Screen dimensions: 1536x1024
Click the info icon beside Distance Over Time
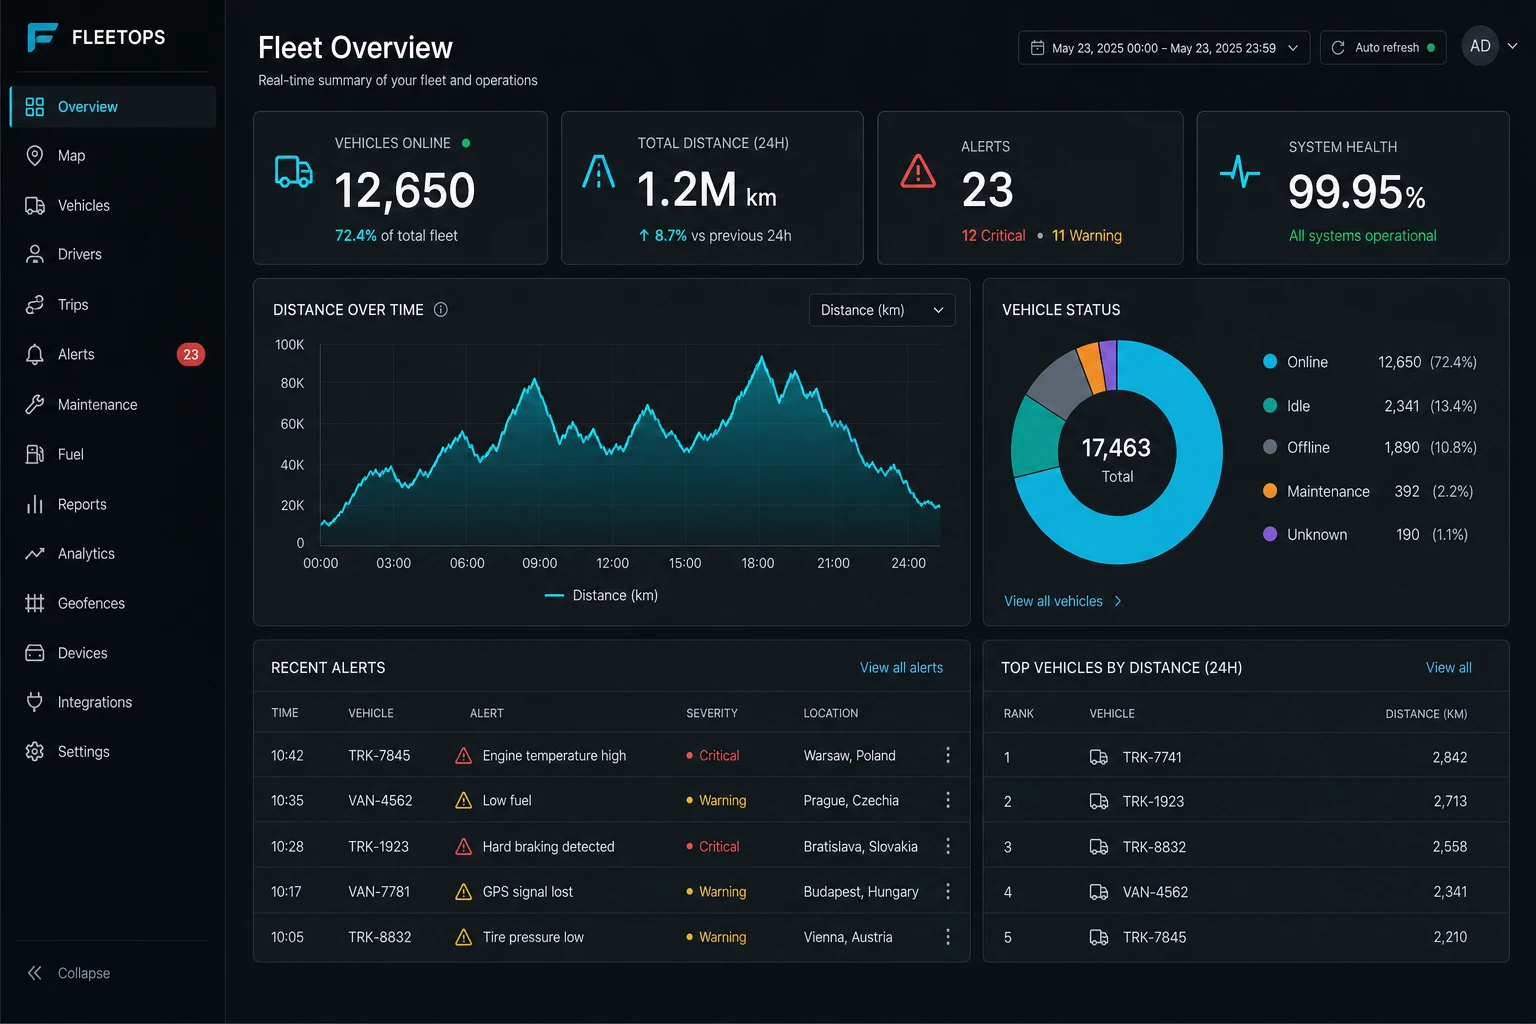pos(441,310)
